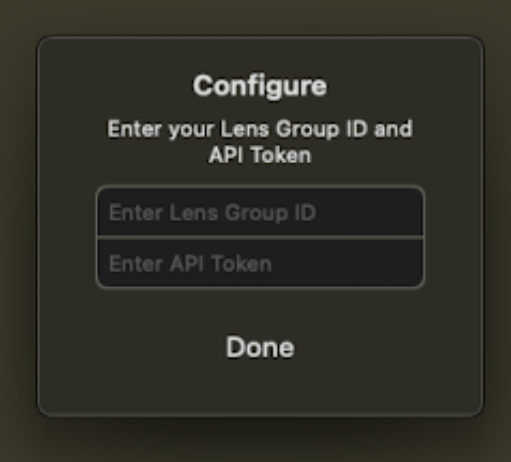Click the 'Enter API Token' placeholder text
The height and width of the screenshot is (462, 511).
[x=191, y=264]
